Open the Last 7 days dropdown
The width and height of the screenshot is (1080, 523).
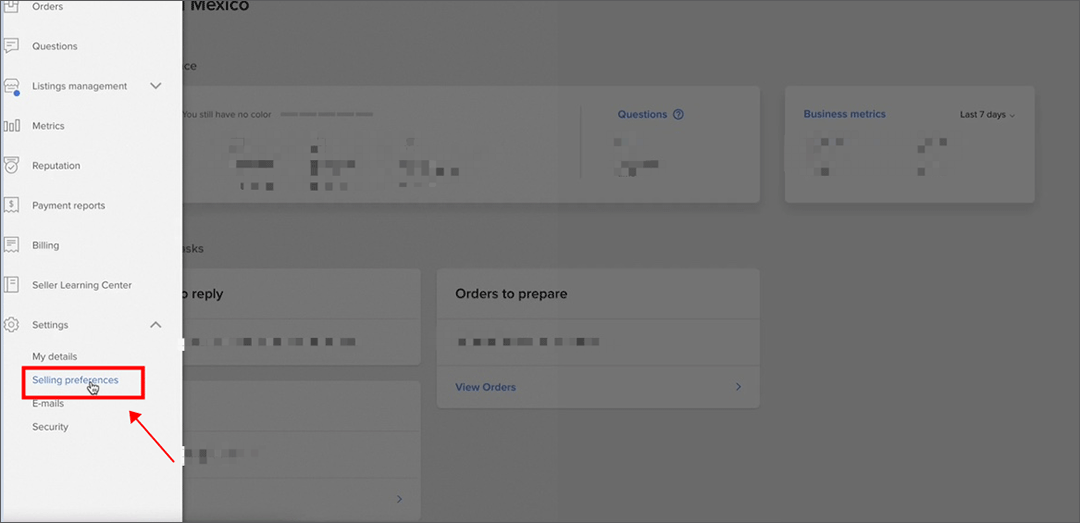pos(986,115)
